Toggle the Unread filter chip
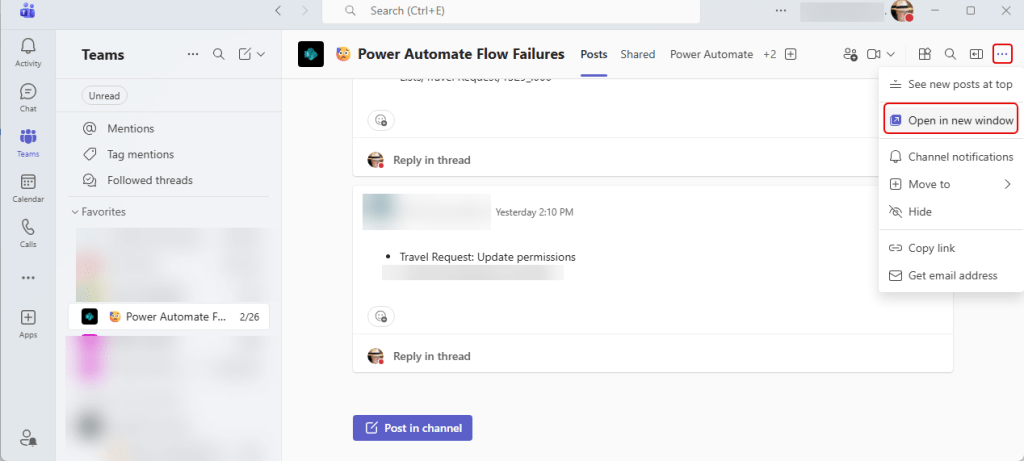The width and height of the screenshot is (1024, 461). click(104, 96)
